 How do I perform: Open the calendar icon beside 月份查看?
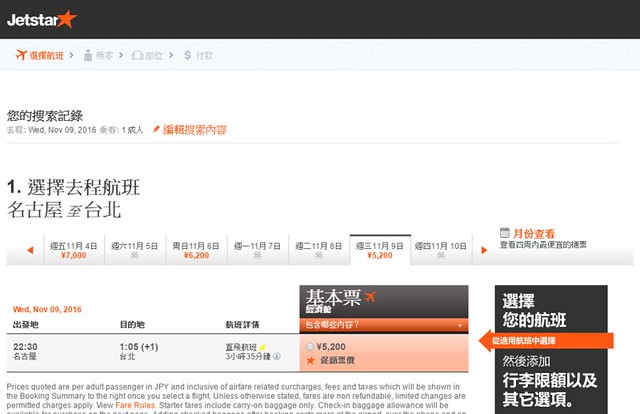[x=505, y=233]
